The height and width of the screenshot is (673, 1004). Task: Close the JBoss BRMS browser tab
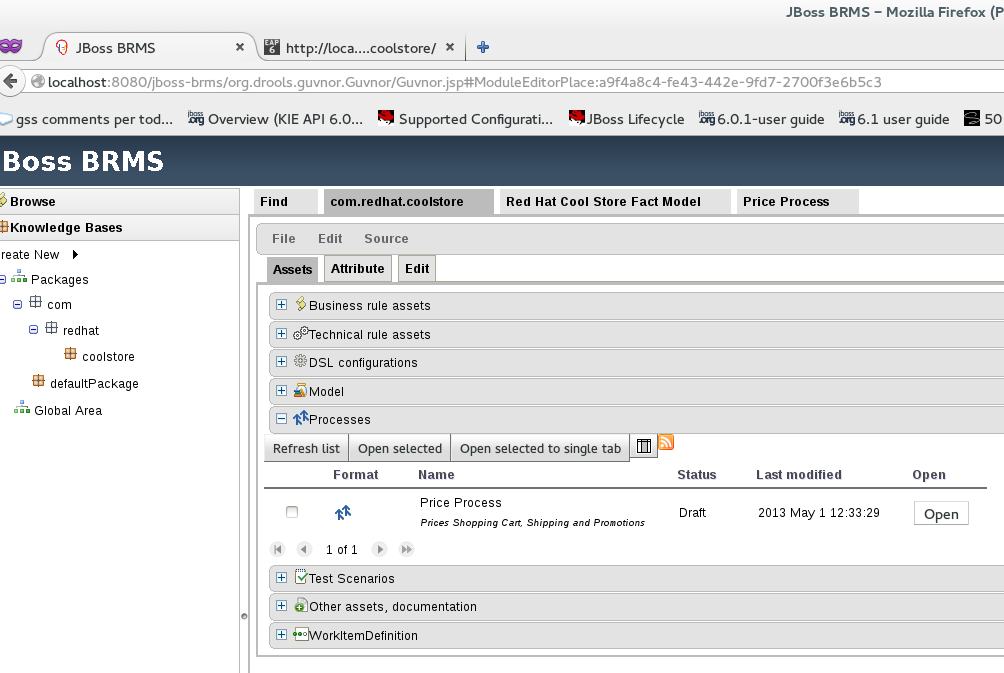pos(239,47)
